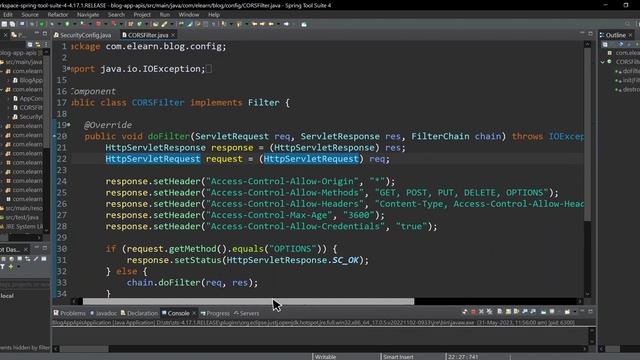The image size is (640, 360).
Task: Minimize the Console panel
Action: pos(582,311)
